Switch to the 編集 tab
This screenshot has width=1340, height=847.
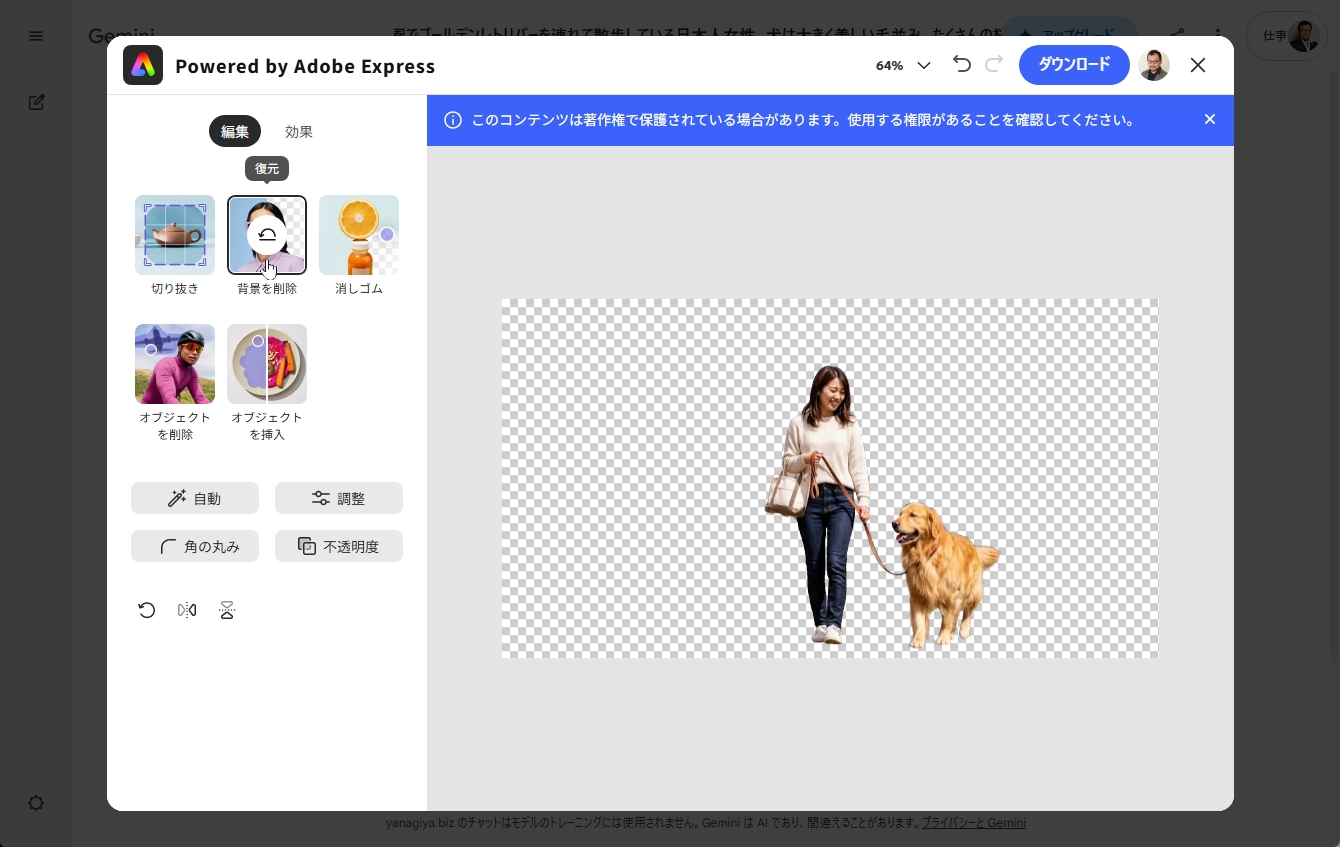click(x=235, y=131)
